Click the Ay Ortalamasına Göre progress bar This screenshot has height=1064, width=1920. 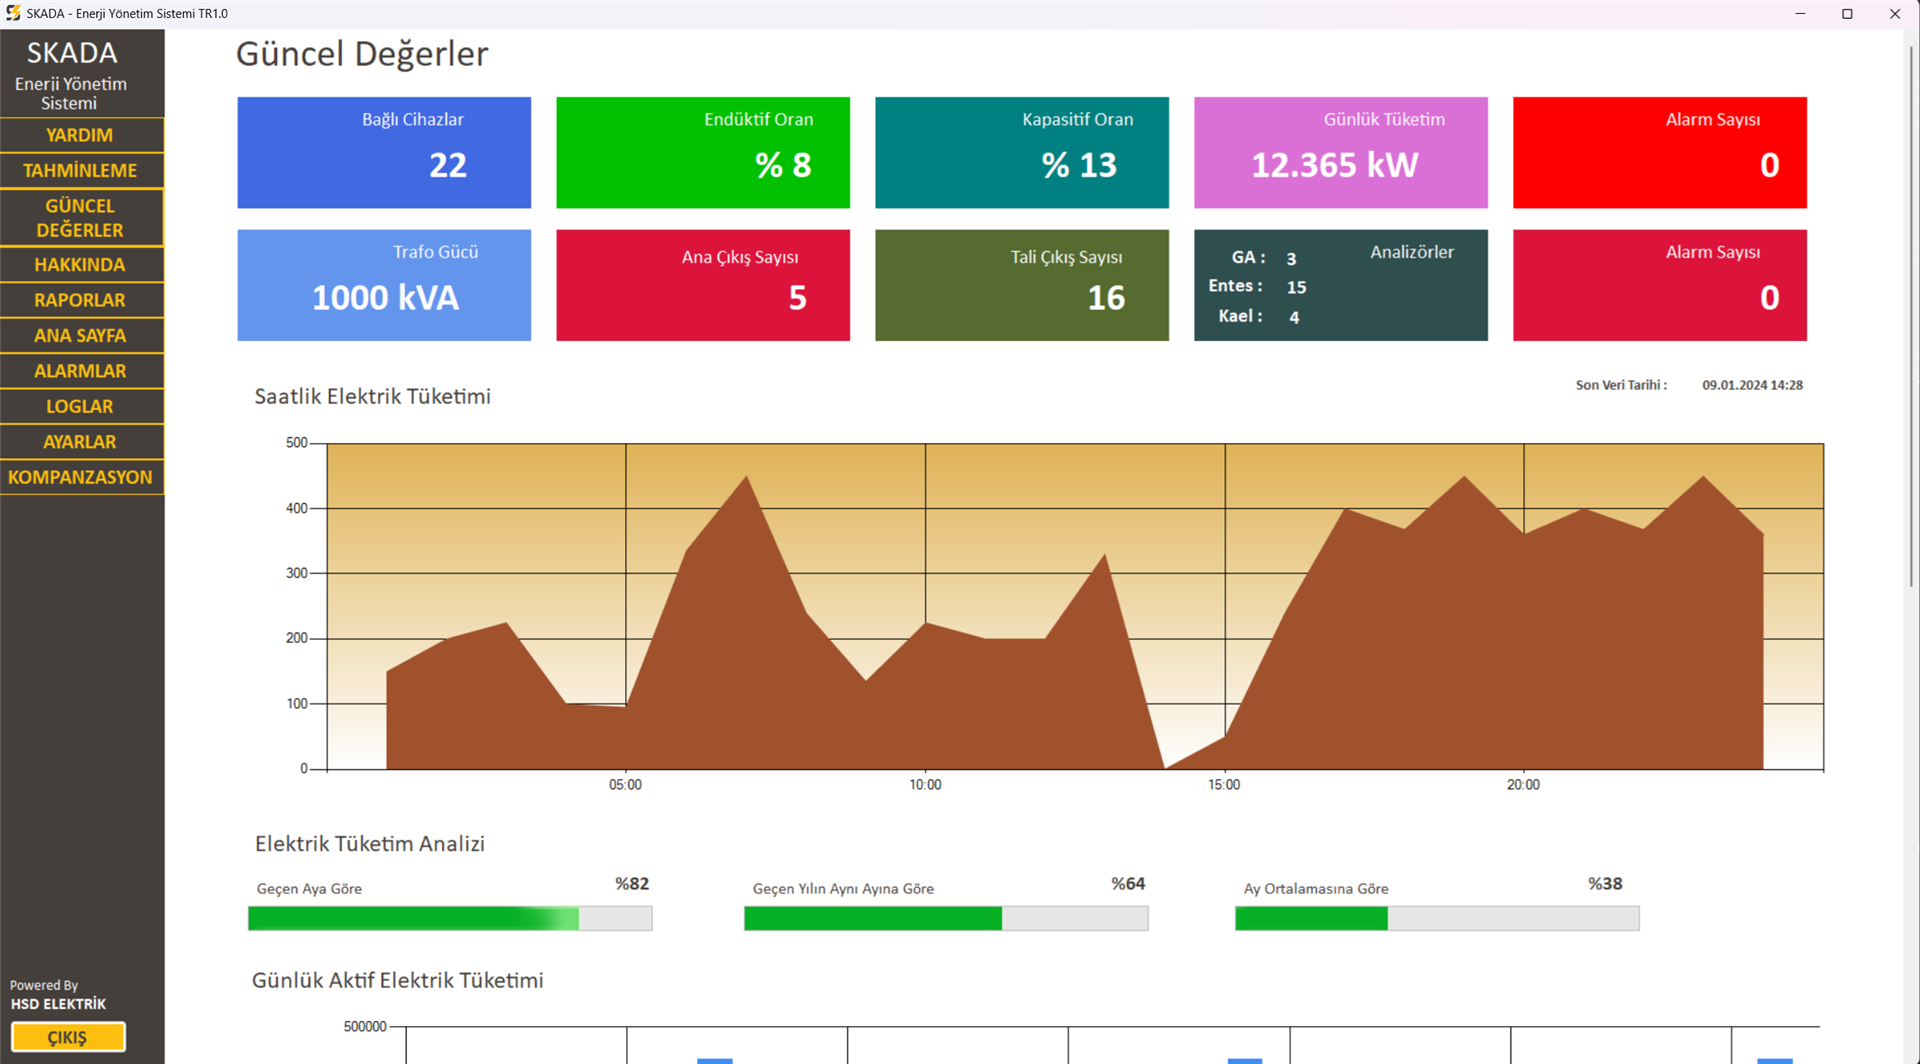click(x=1437, y=918)
